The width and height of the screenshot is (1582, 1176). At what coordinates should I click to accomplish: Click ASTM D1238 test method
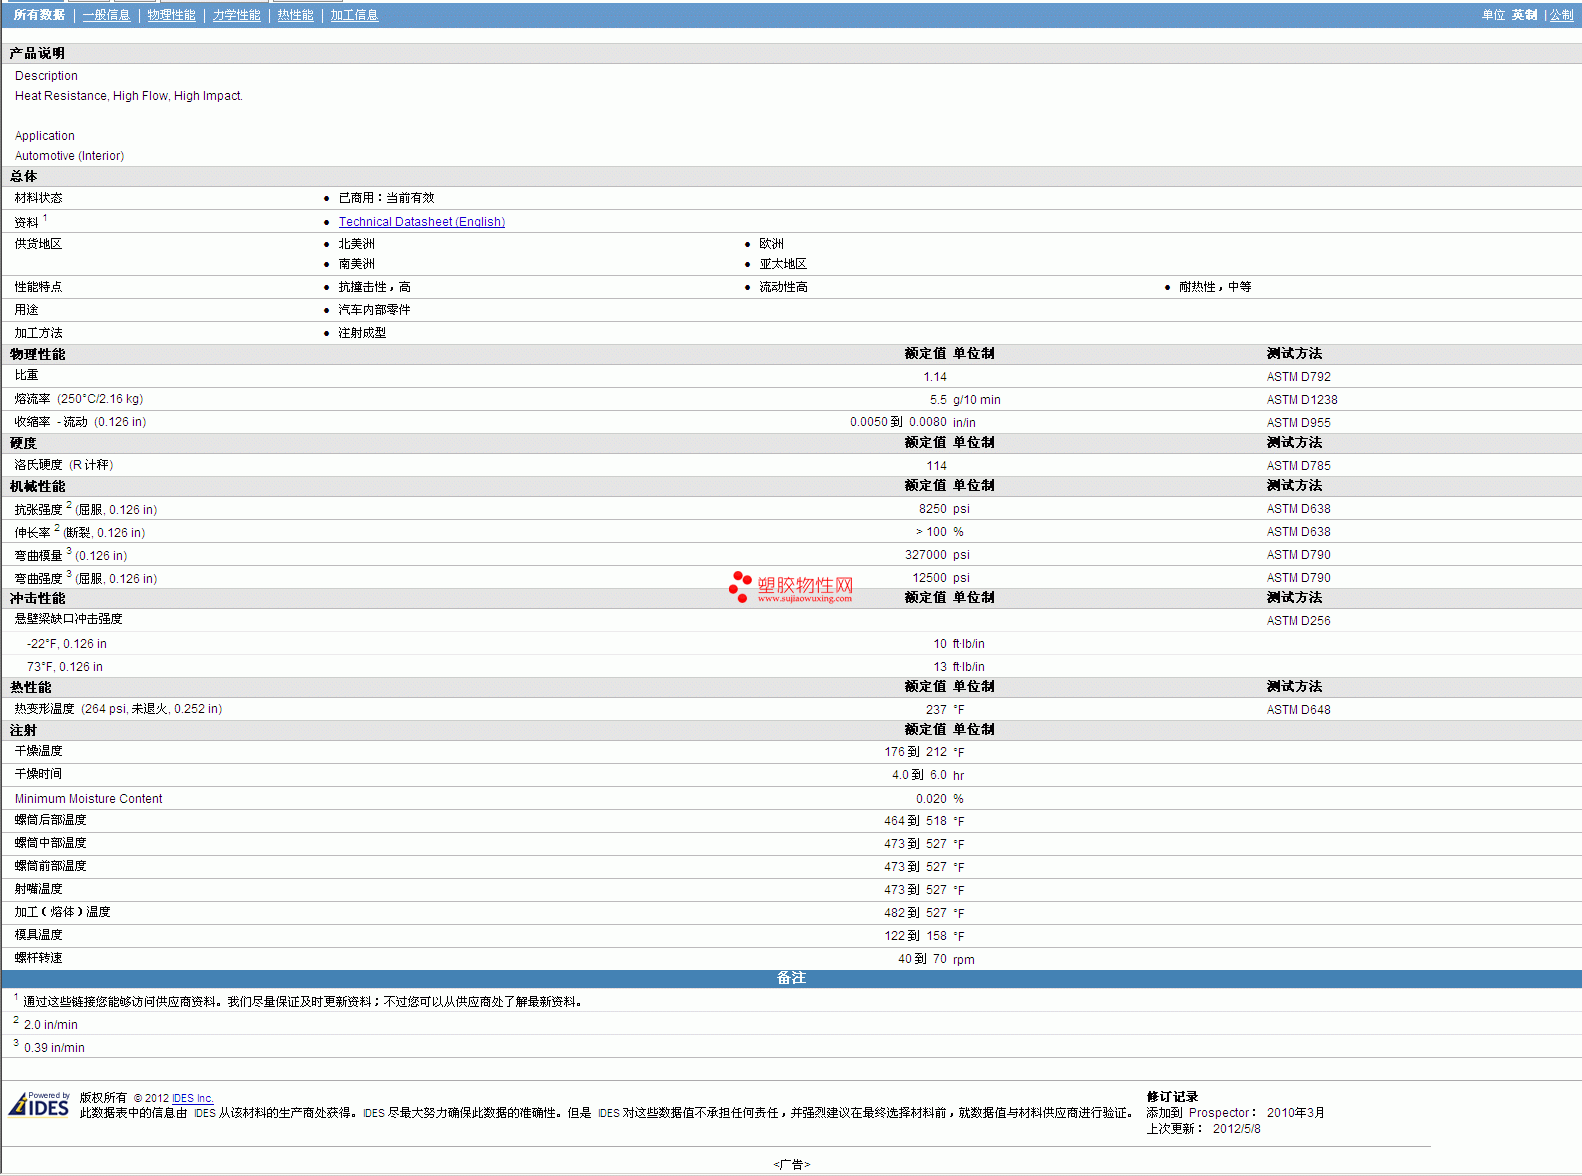(1301, 400)
